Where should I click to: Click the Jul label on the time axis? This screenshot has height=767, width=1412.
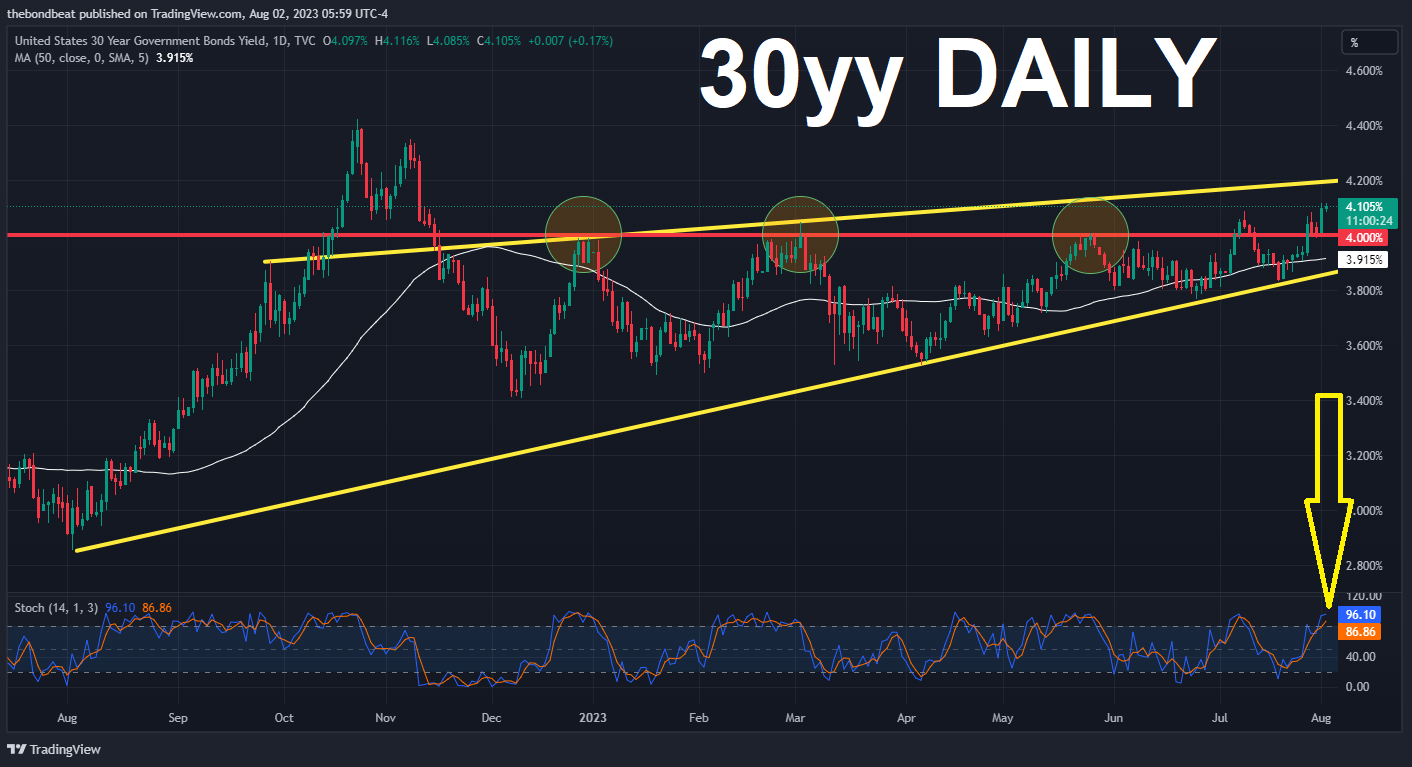pos(1219,718)
